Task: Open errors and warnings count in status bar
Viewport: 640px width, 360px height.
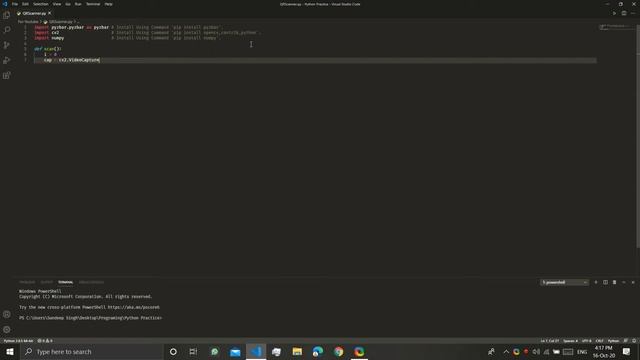Action: 45,340
